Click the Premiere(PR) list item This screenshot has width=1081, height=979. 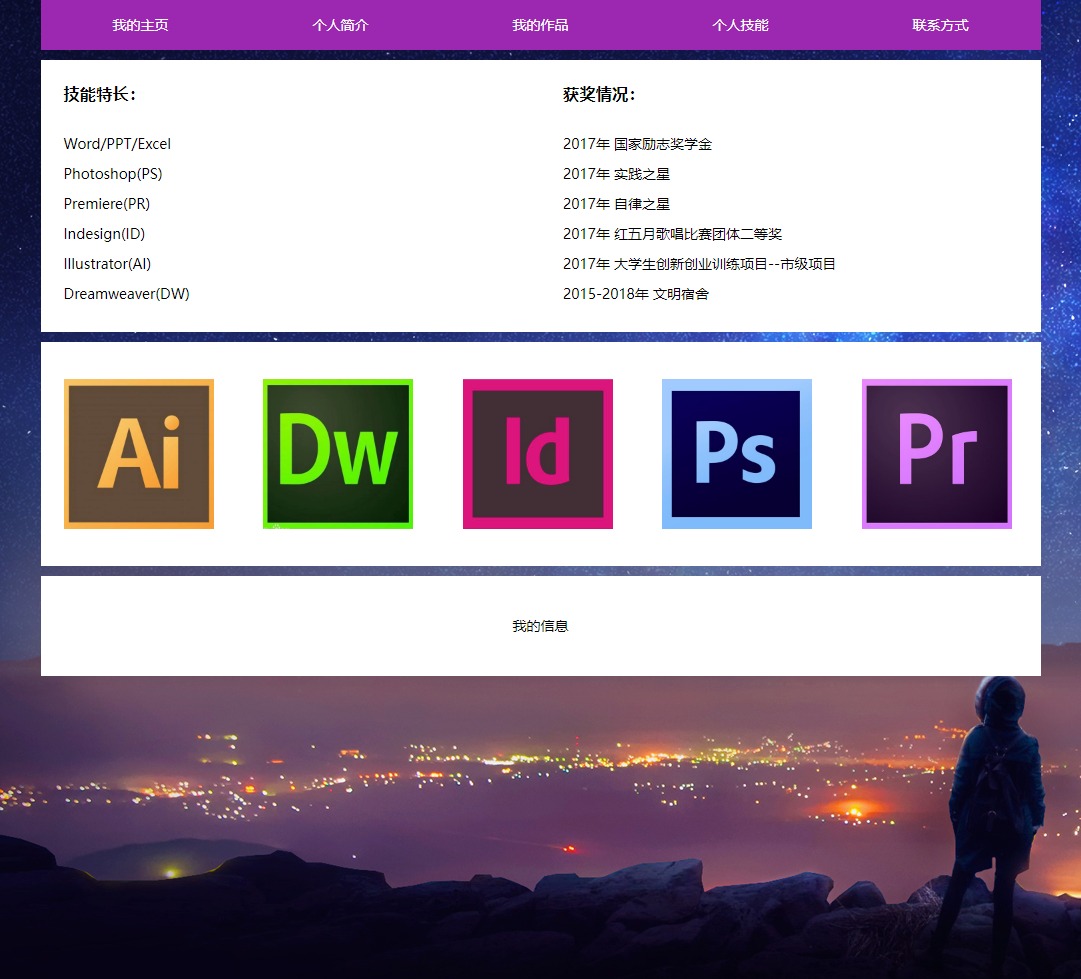pos(107,204)
